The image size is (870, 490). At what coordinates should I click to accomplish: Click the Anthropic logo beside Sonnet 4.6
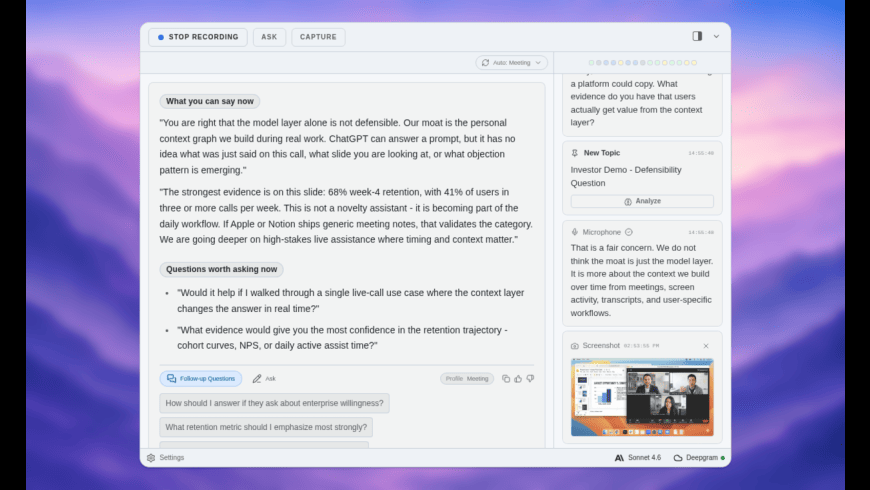619,458
